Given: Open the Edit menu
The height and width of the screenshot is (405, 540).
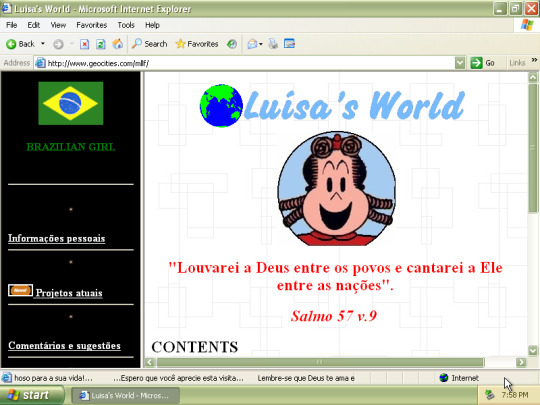Looking at the screenshot, I should pos(33,25).
